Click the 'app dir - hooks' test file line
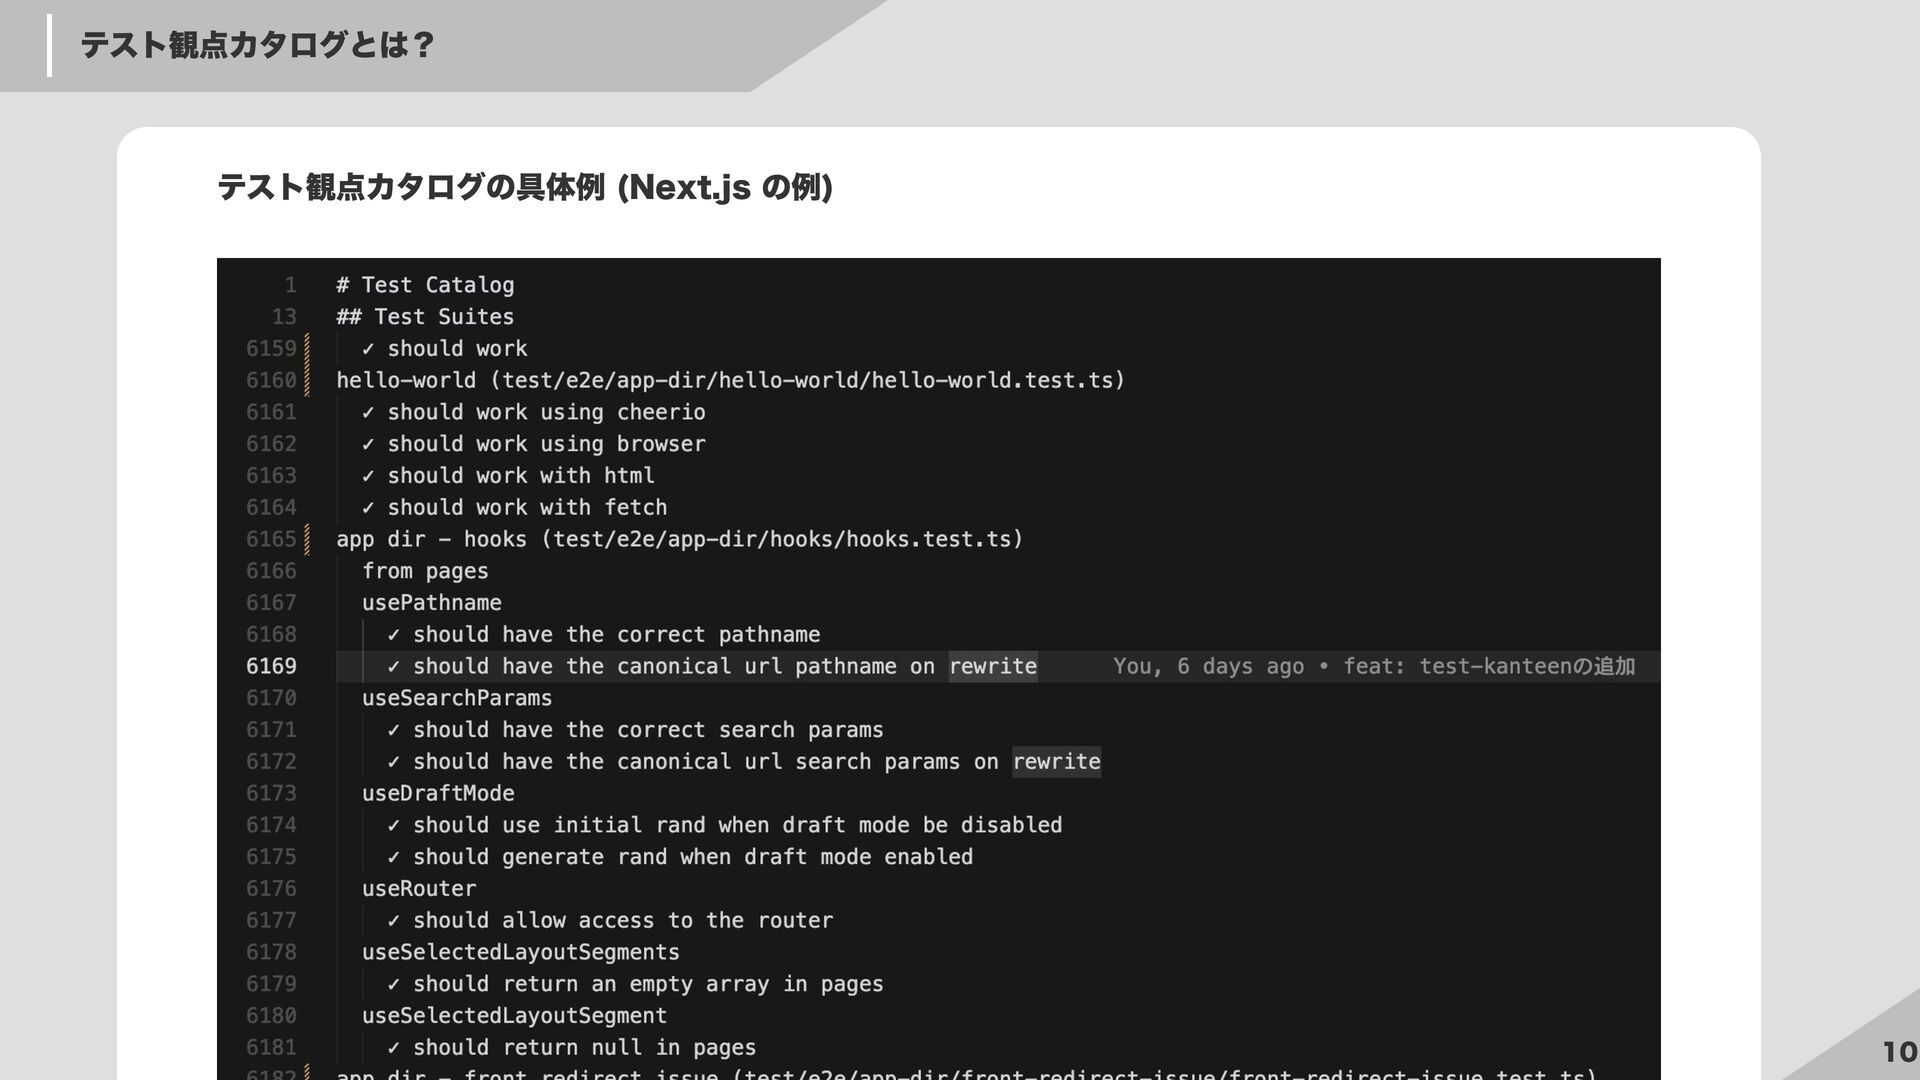1920x1080 pixels. (679, 540)
